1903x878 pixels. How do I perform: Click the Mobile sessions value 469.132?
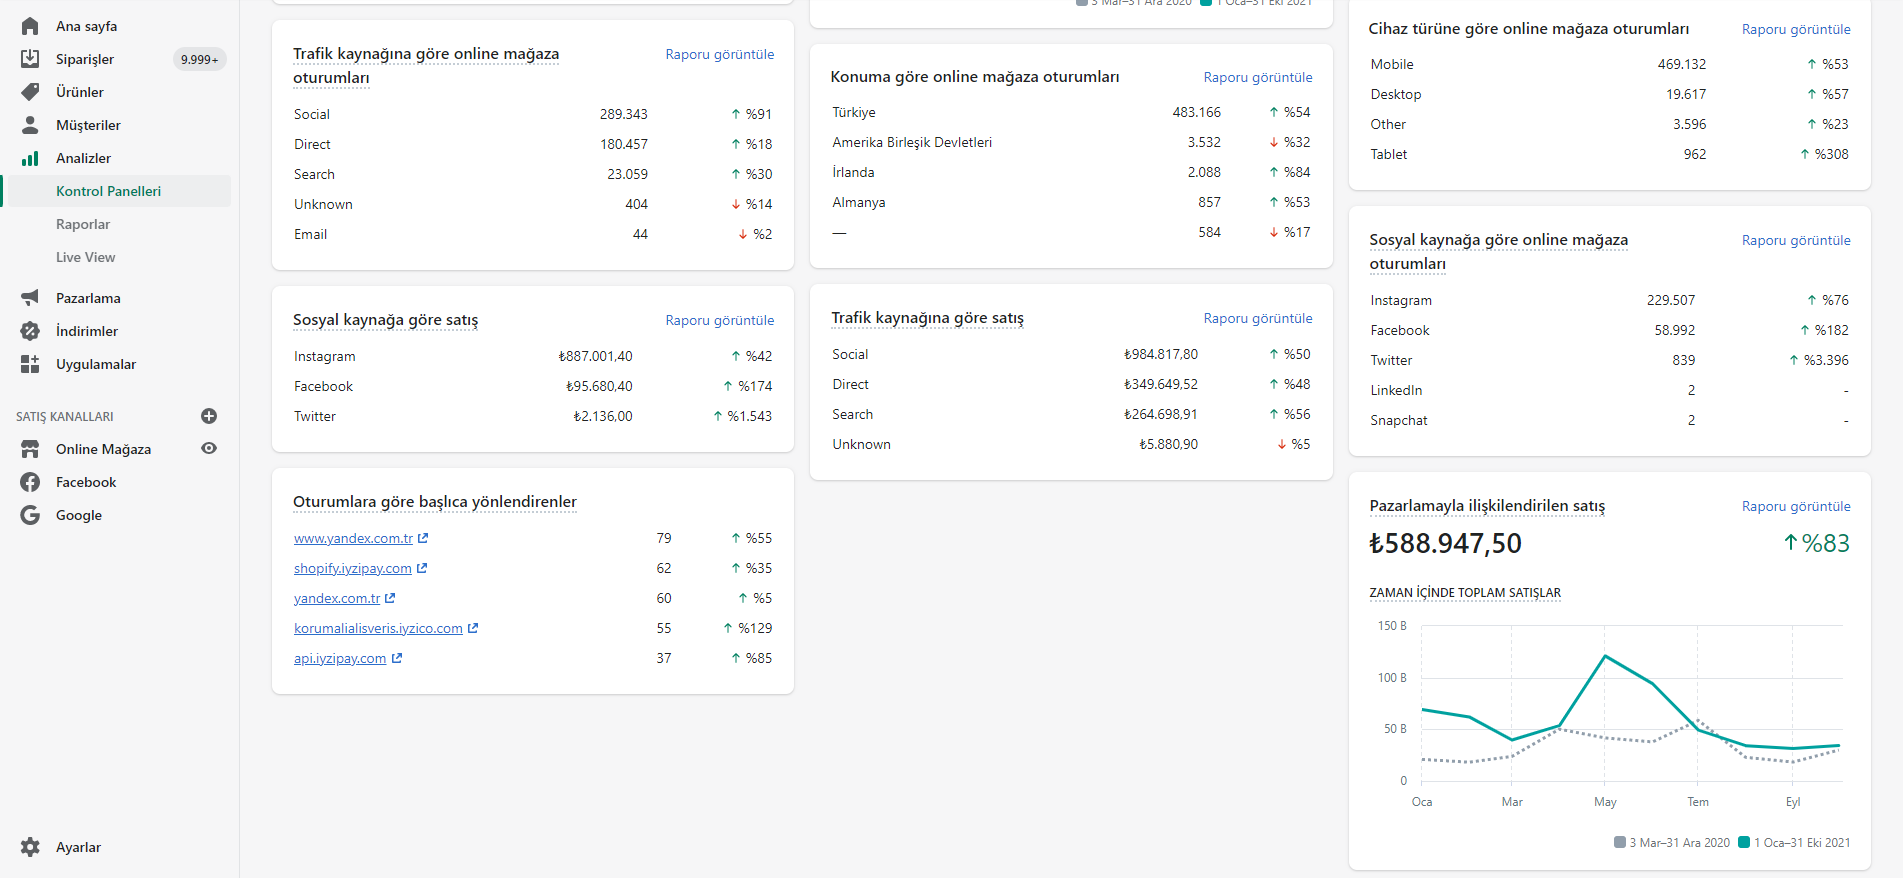tap(1682, 64)
